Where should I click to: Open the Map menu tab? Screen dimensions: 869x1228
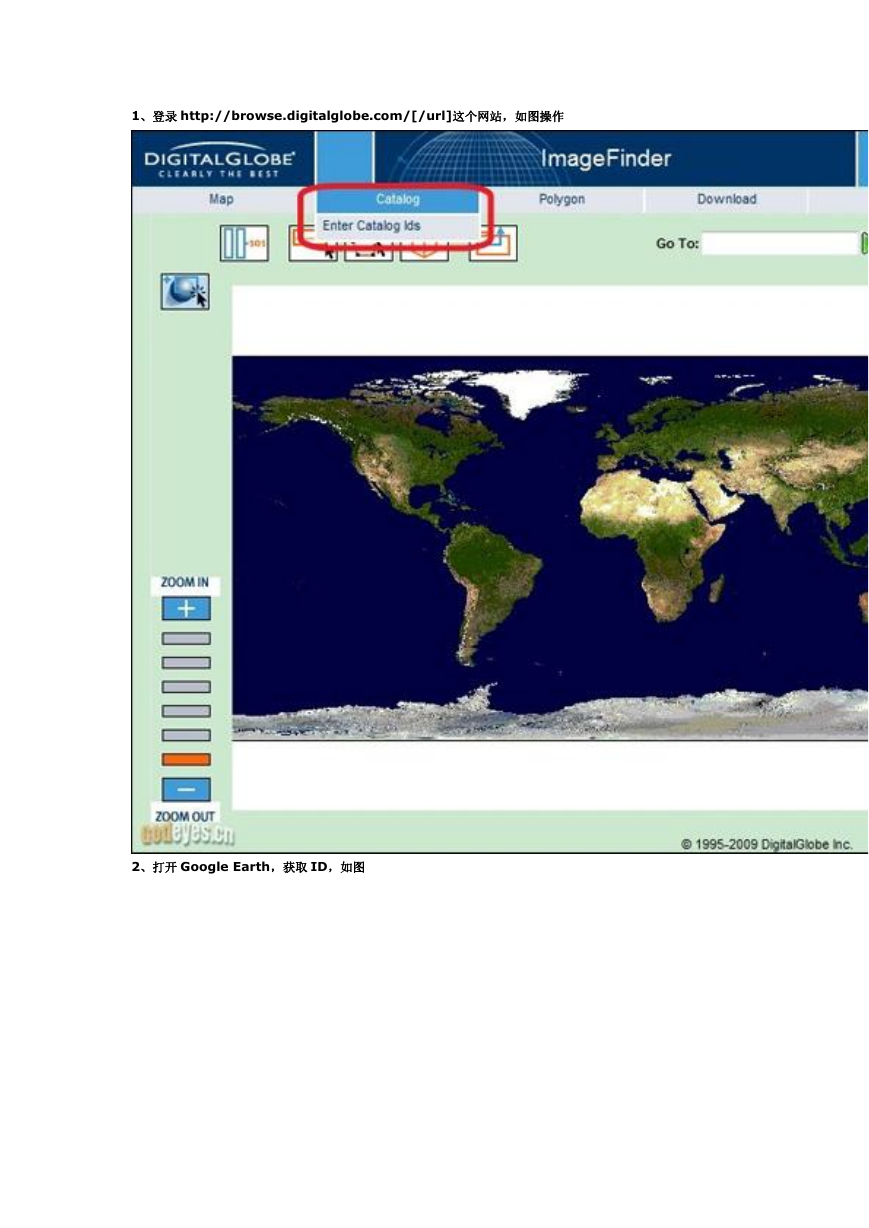pos(221,199)
